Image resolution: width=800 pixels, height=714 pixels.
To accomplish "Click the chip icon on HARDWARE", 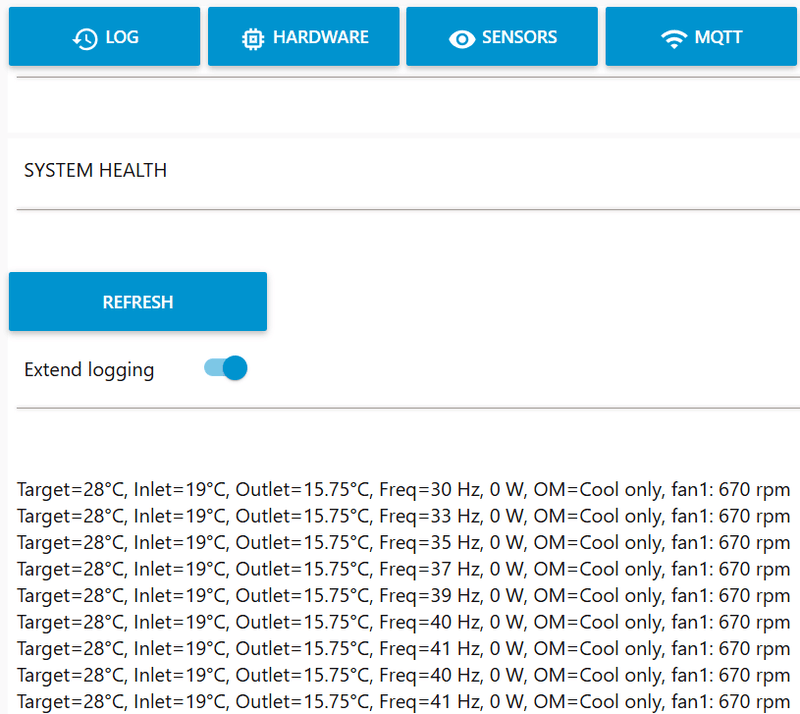I will tap(253, 39).
